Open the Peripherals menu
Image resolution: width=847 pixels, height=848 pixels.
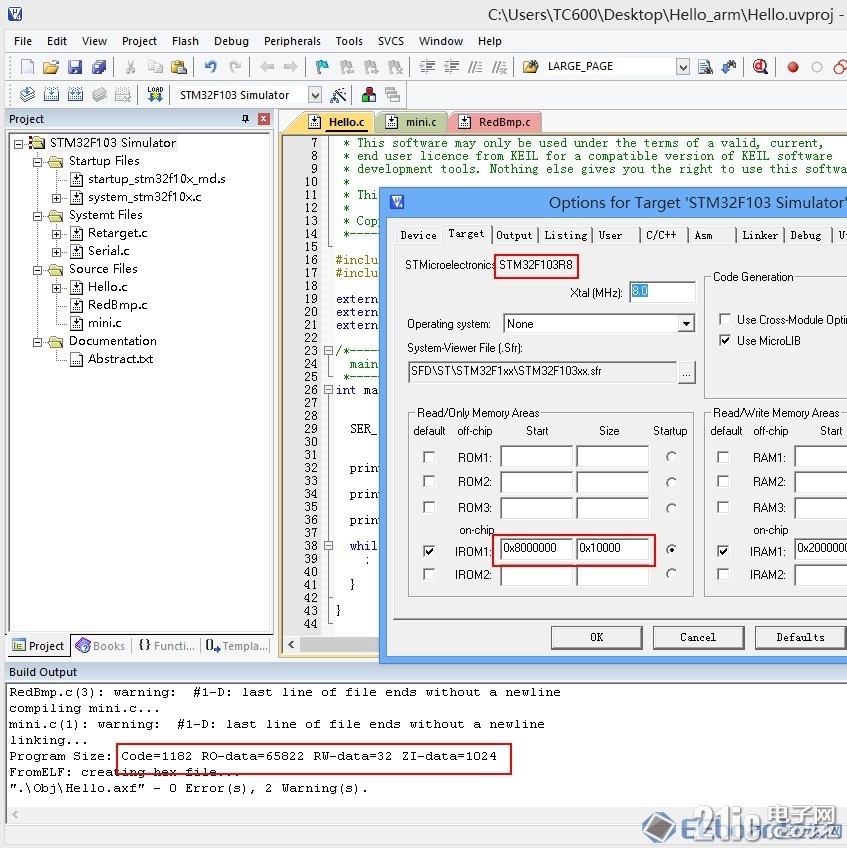(292, 41)
